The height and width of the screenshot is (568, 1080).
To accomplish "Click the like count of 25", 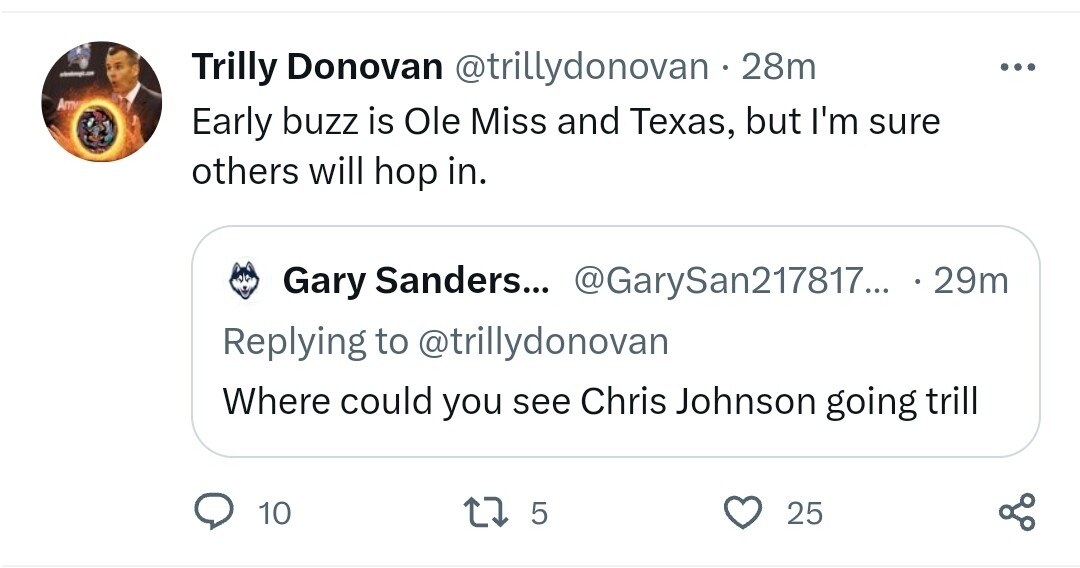I will 804,513.
